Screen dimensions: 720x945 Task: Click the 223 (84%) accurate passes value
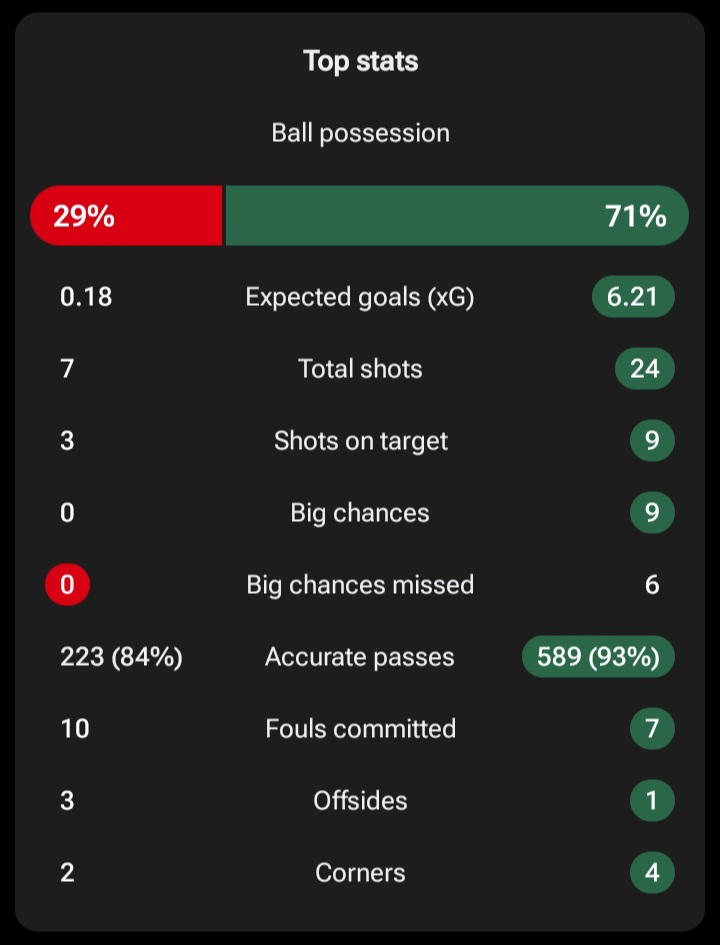coord(121,657)
